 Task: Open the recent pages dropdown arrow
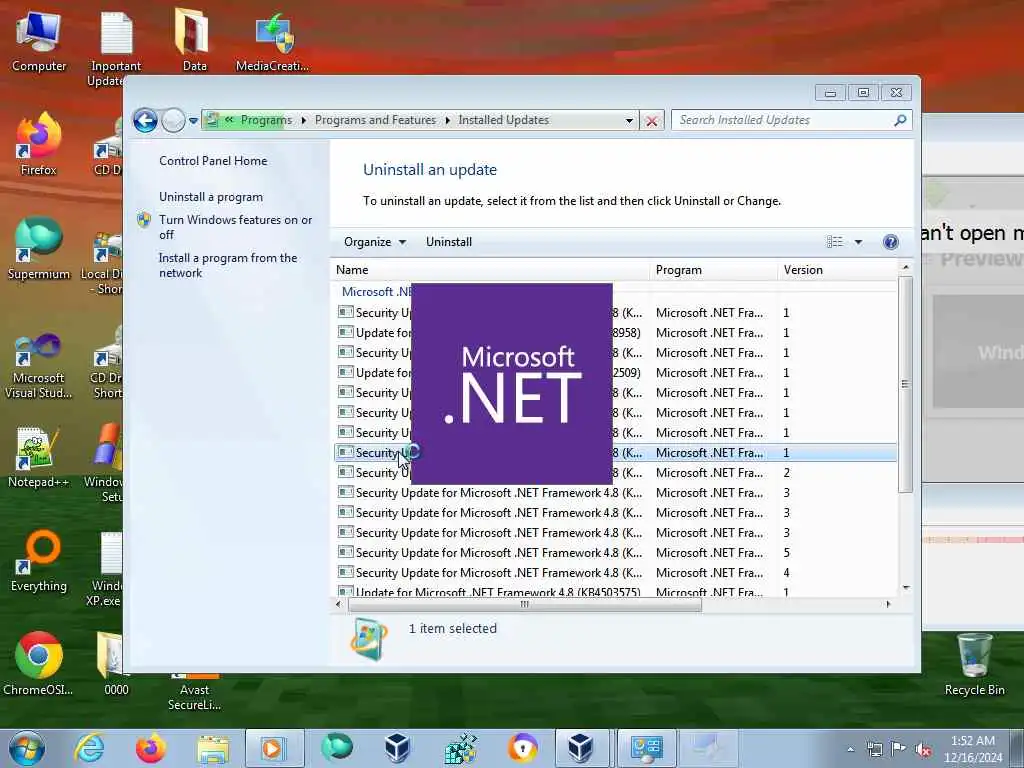[193, 121]
